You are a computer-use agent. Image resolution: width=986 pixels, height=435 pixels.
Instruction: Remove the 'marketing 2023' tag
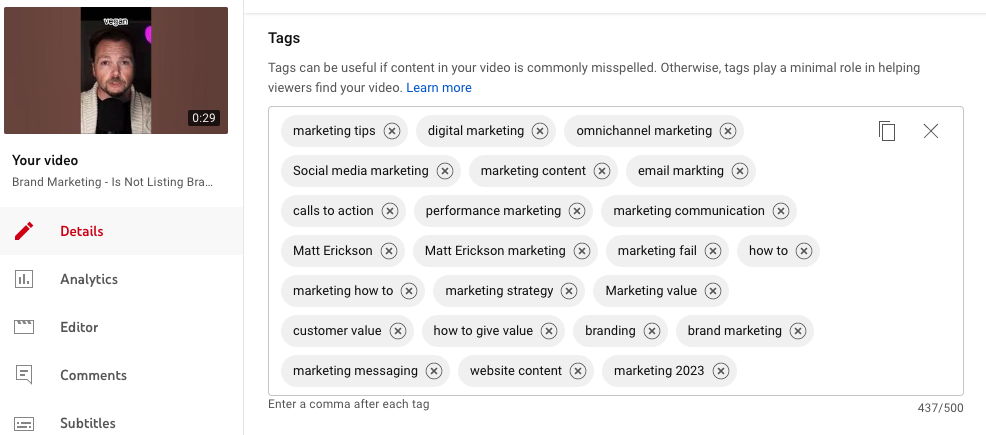pos(721,371)
